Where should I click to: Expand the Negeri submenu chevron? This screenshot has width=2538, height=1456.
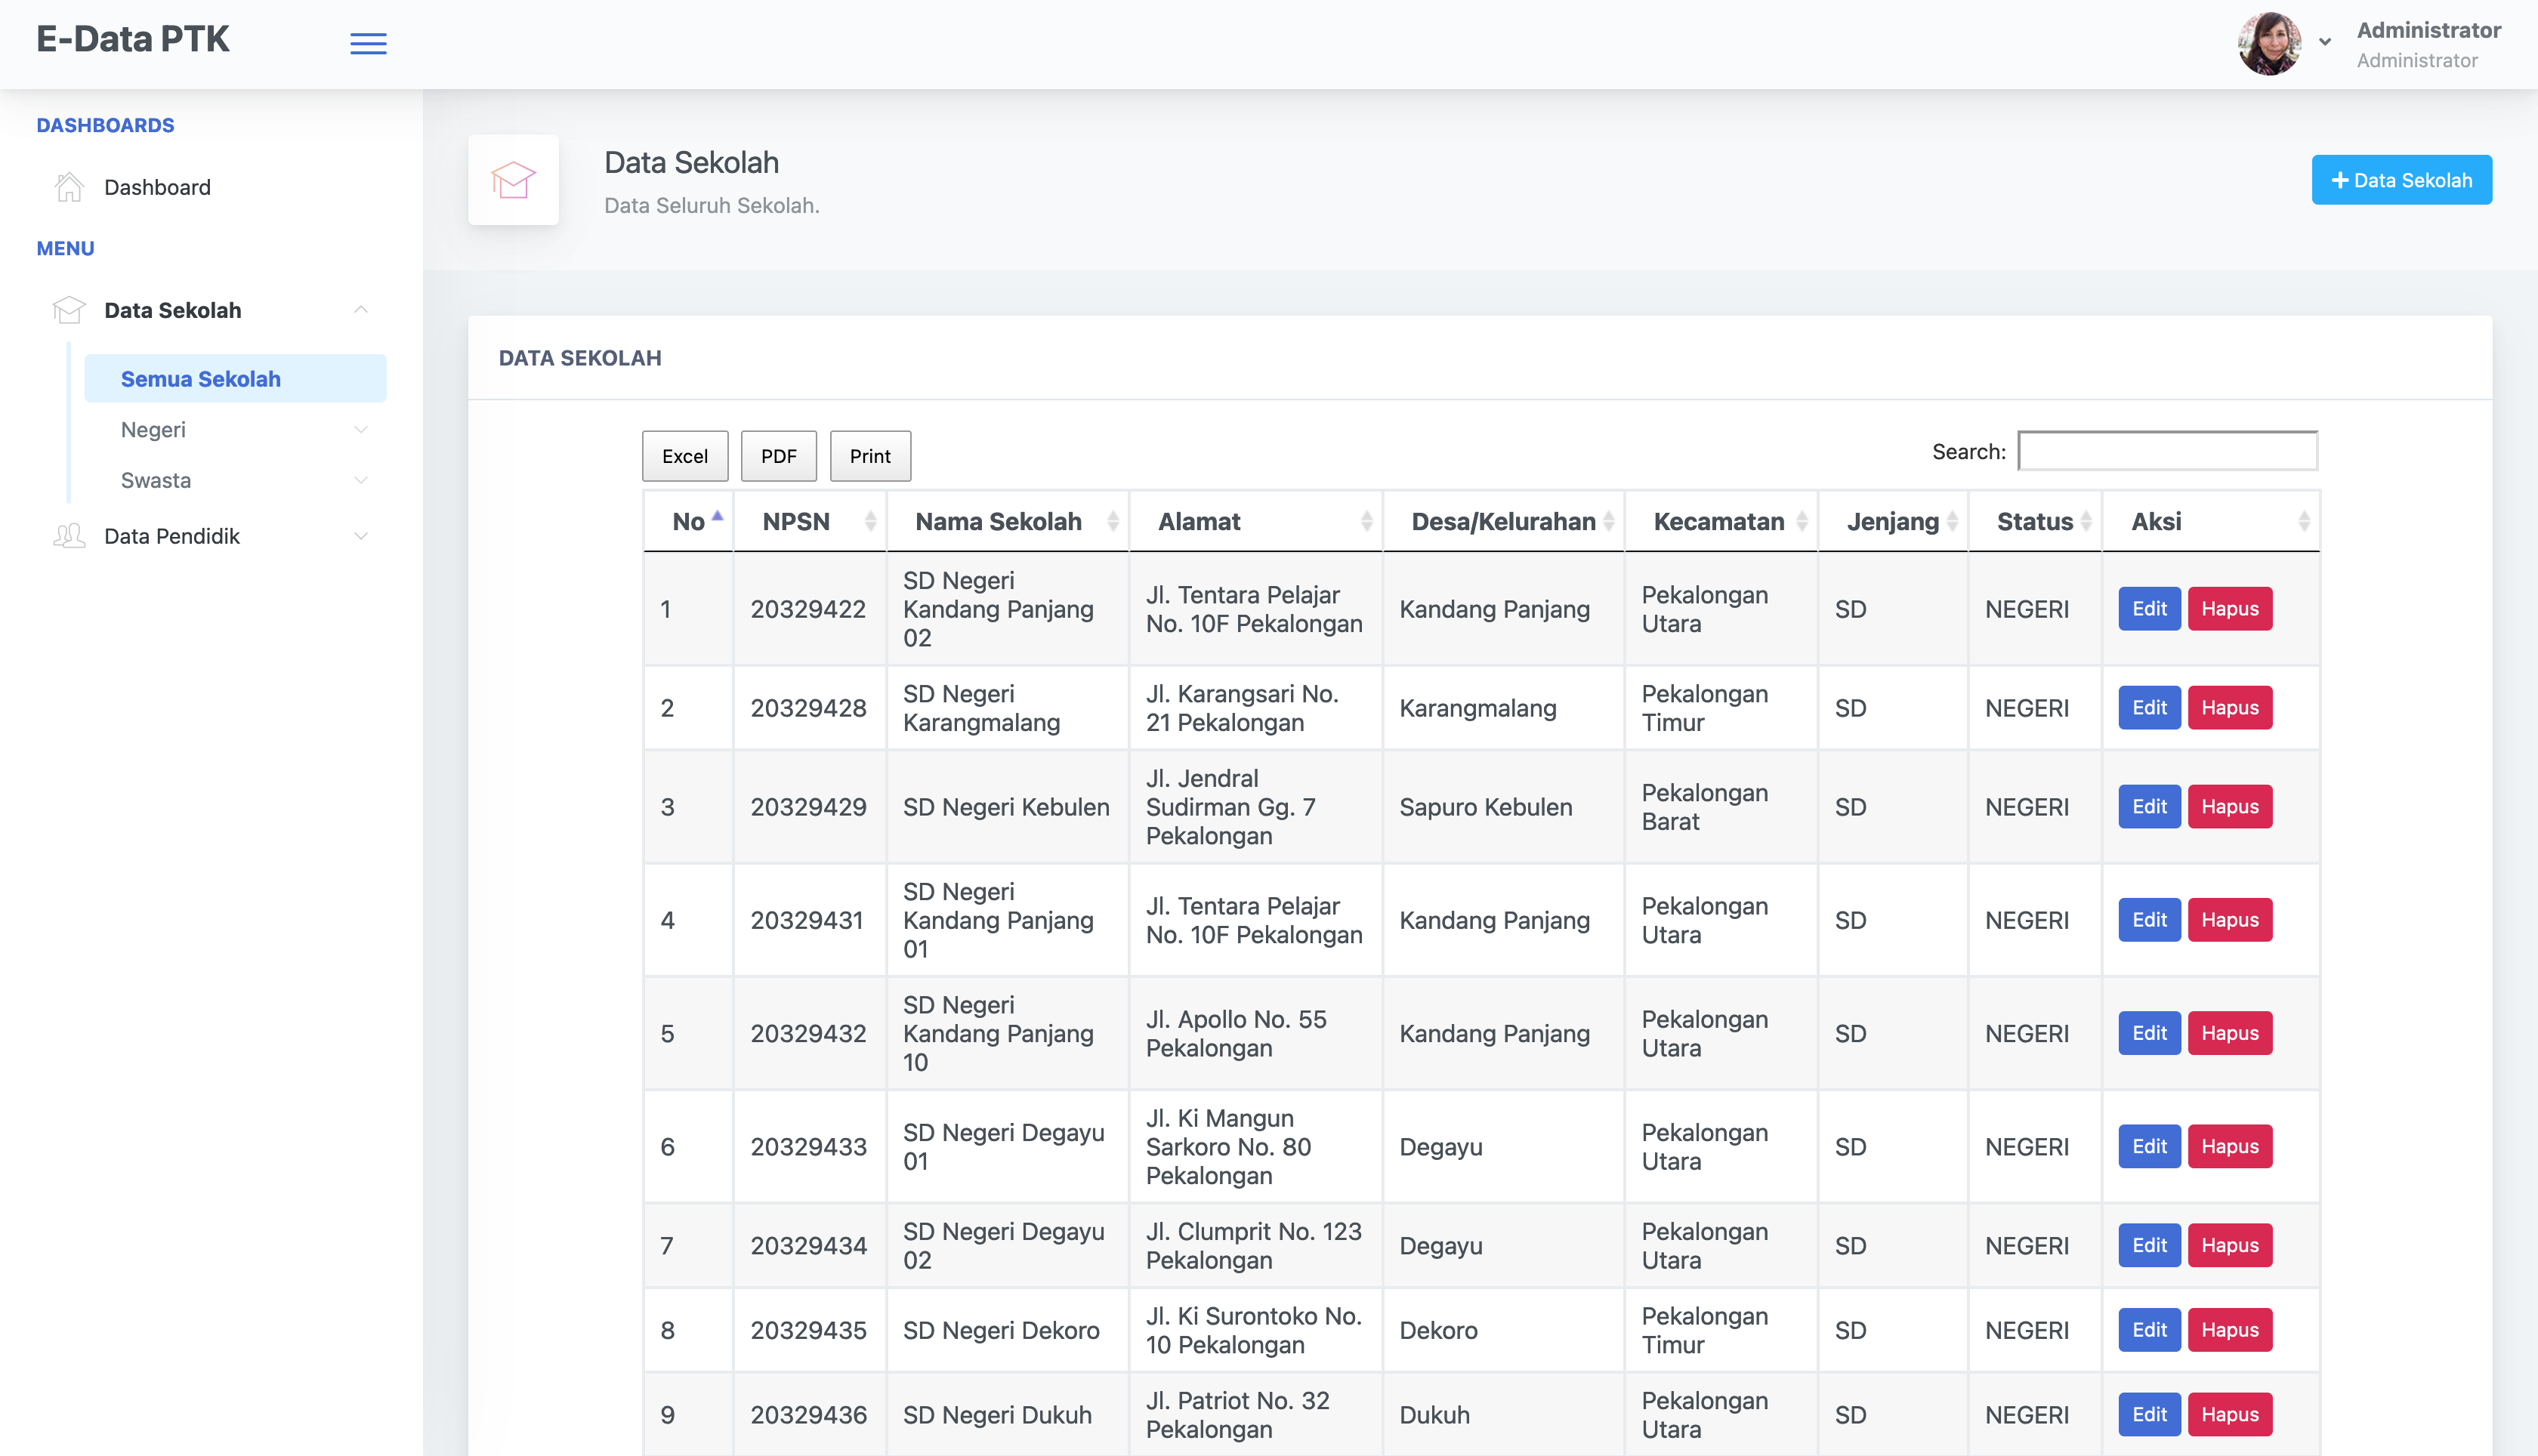pyautogui.click(x=361, y=430)
